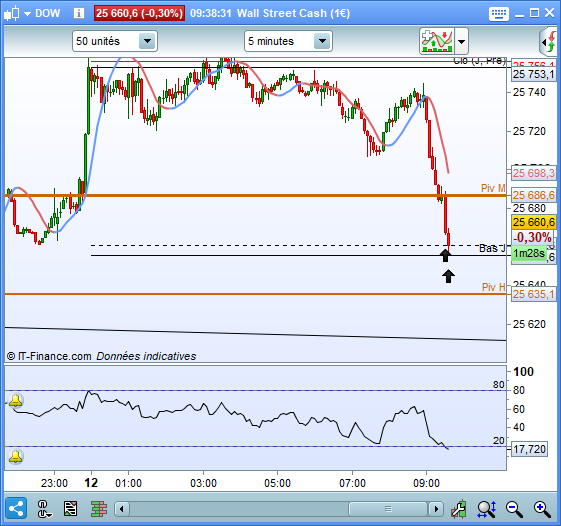Click the 09:00 time axis label
Image resolution: width=561 pixels, height=526 pixels.
point(426,483)
